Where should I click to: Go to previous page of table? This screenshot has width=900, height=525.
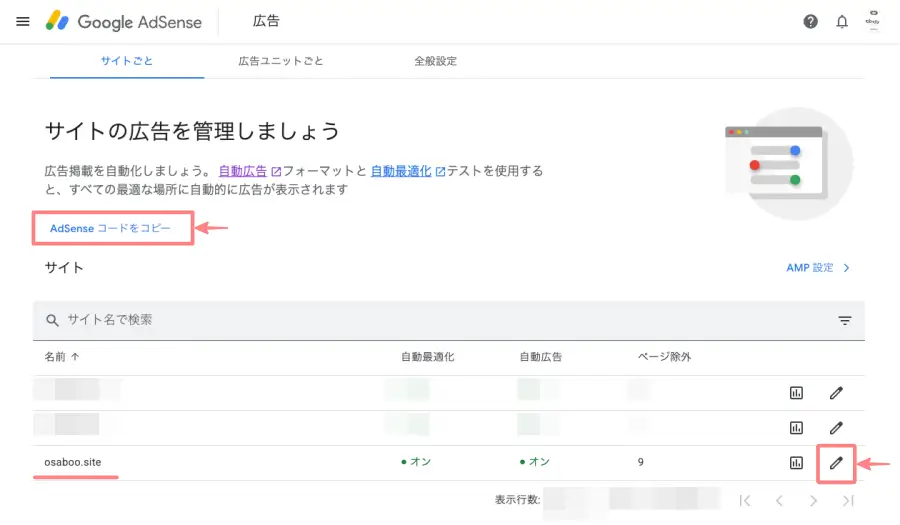pyautogui.click(x=779, y=501)
